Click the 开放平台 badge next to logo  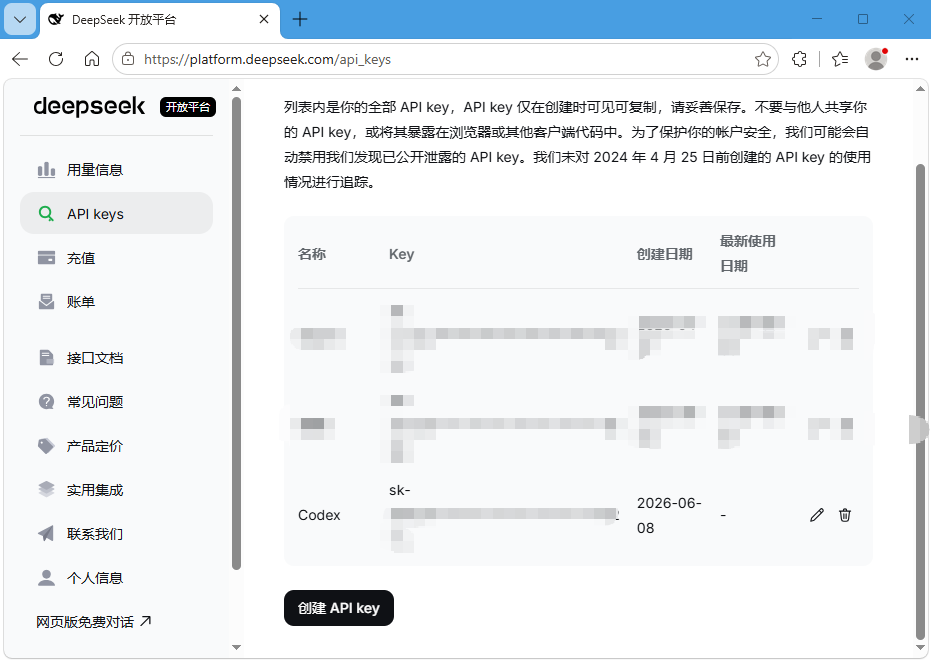coord(188,107)
